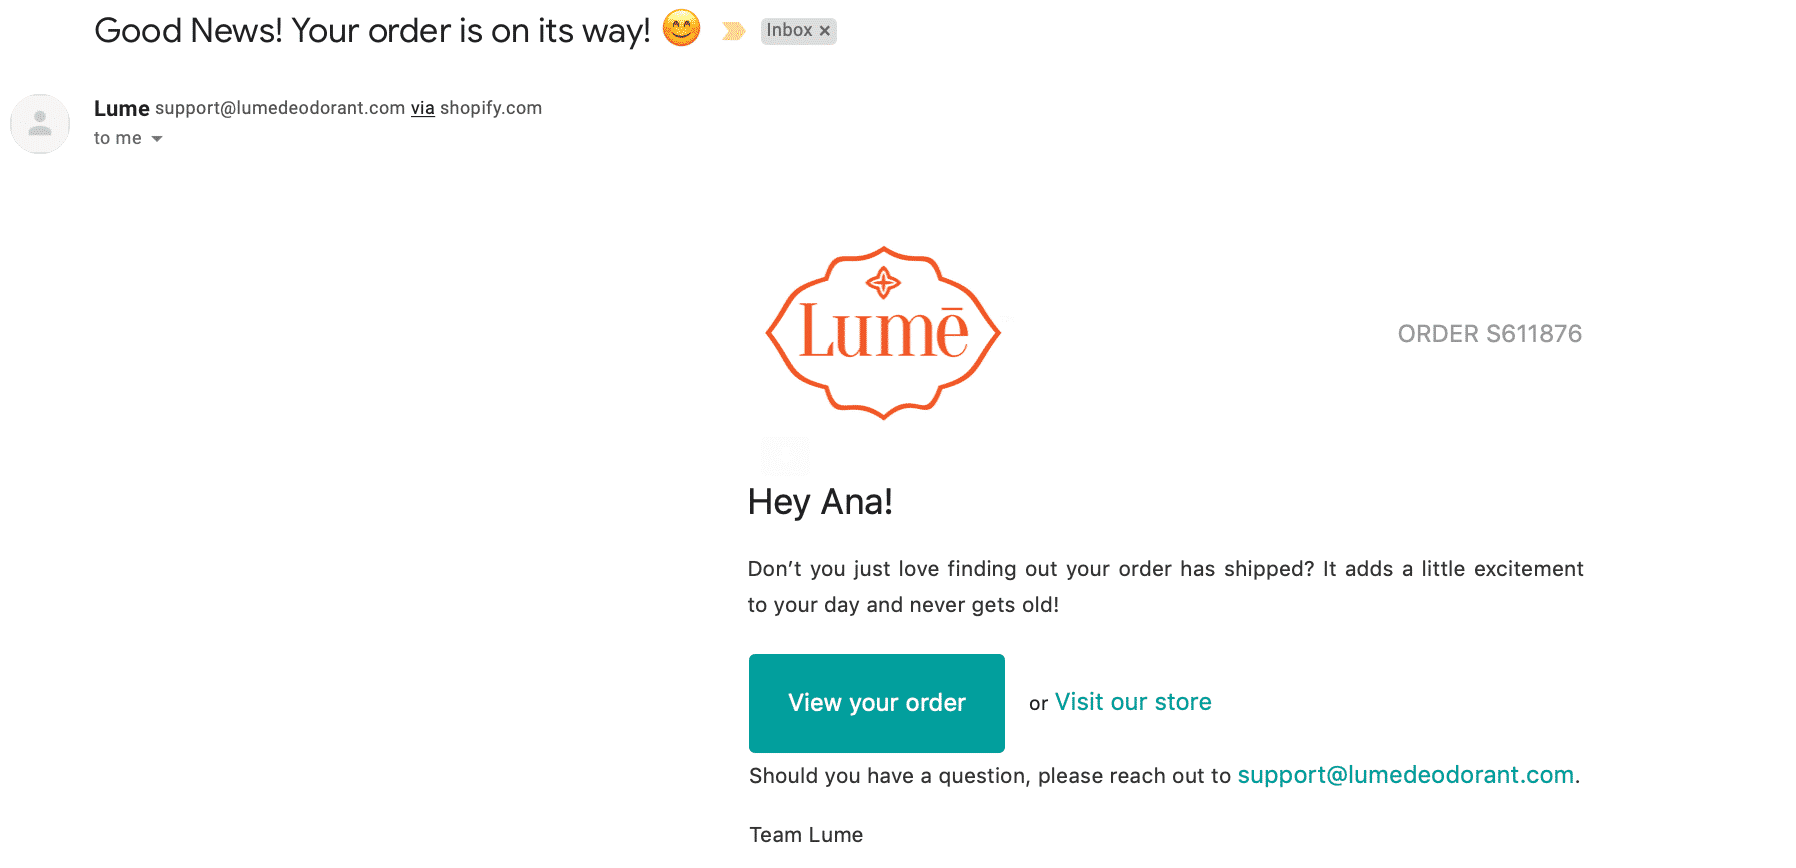Click support@lumedeodorant.com link in email body
Image resolution: width=1796 pixels, height=868 pixels.
point(1406,775)
